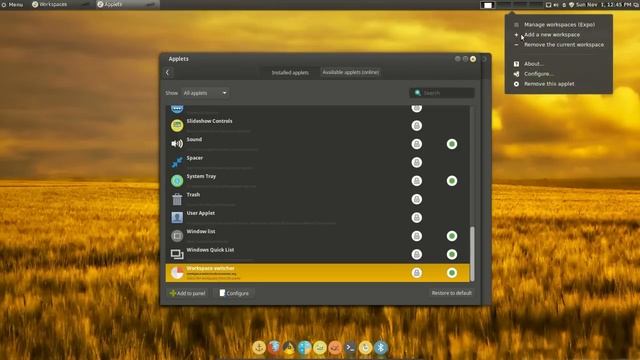
Task: Switch to Available applets (online) tab
Action: pyautogui.click(x=351, y=72)
